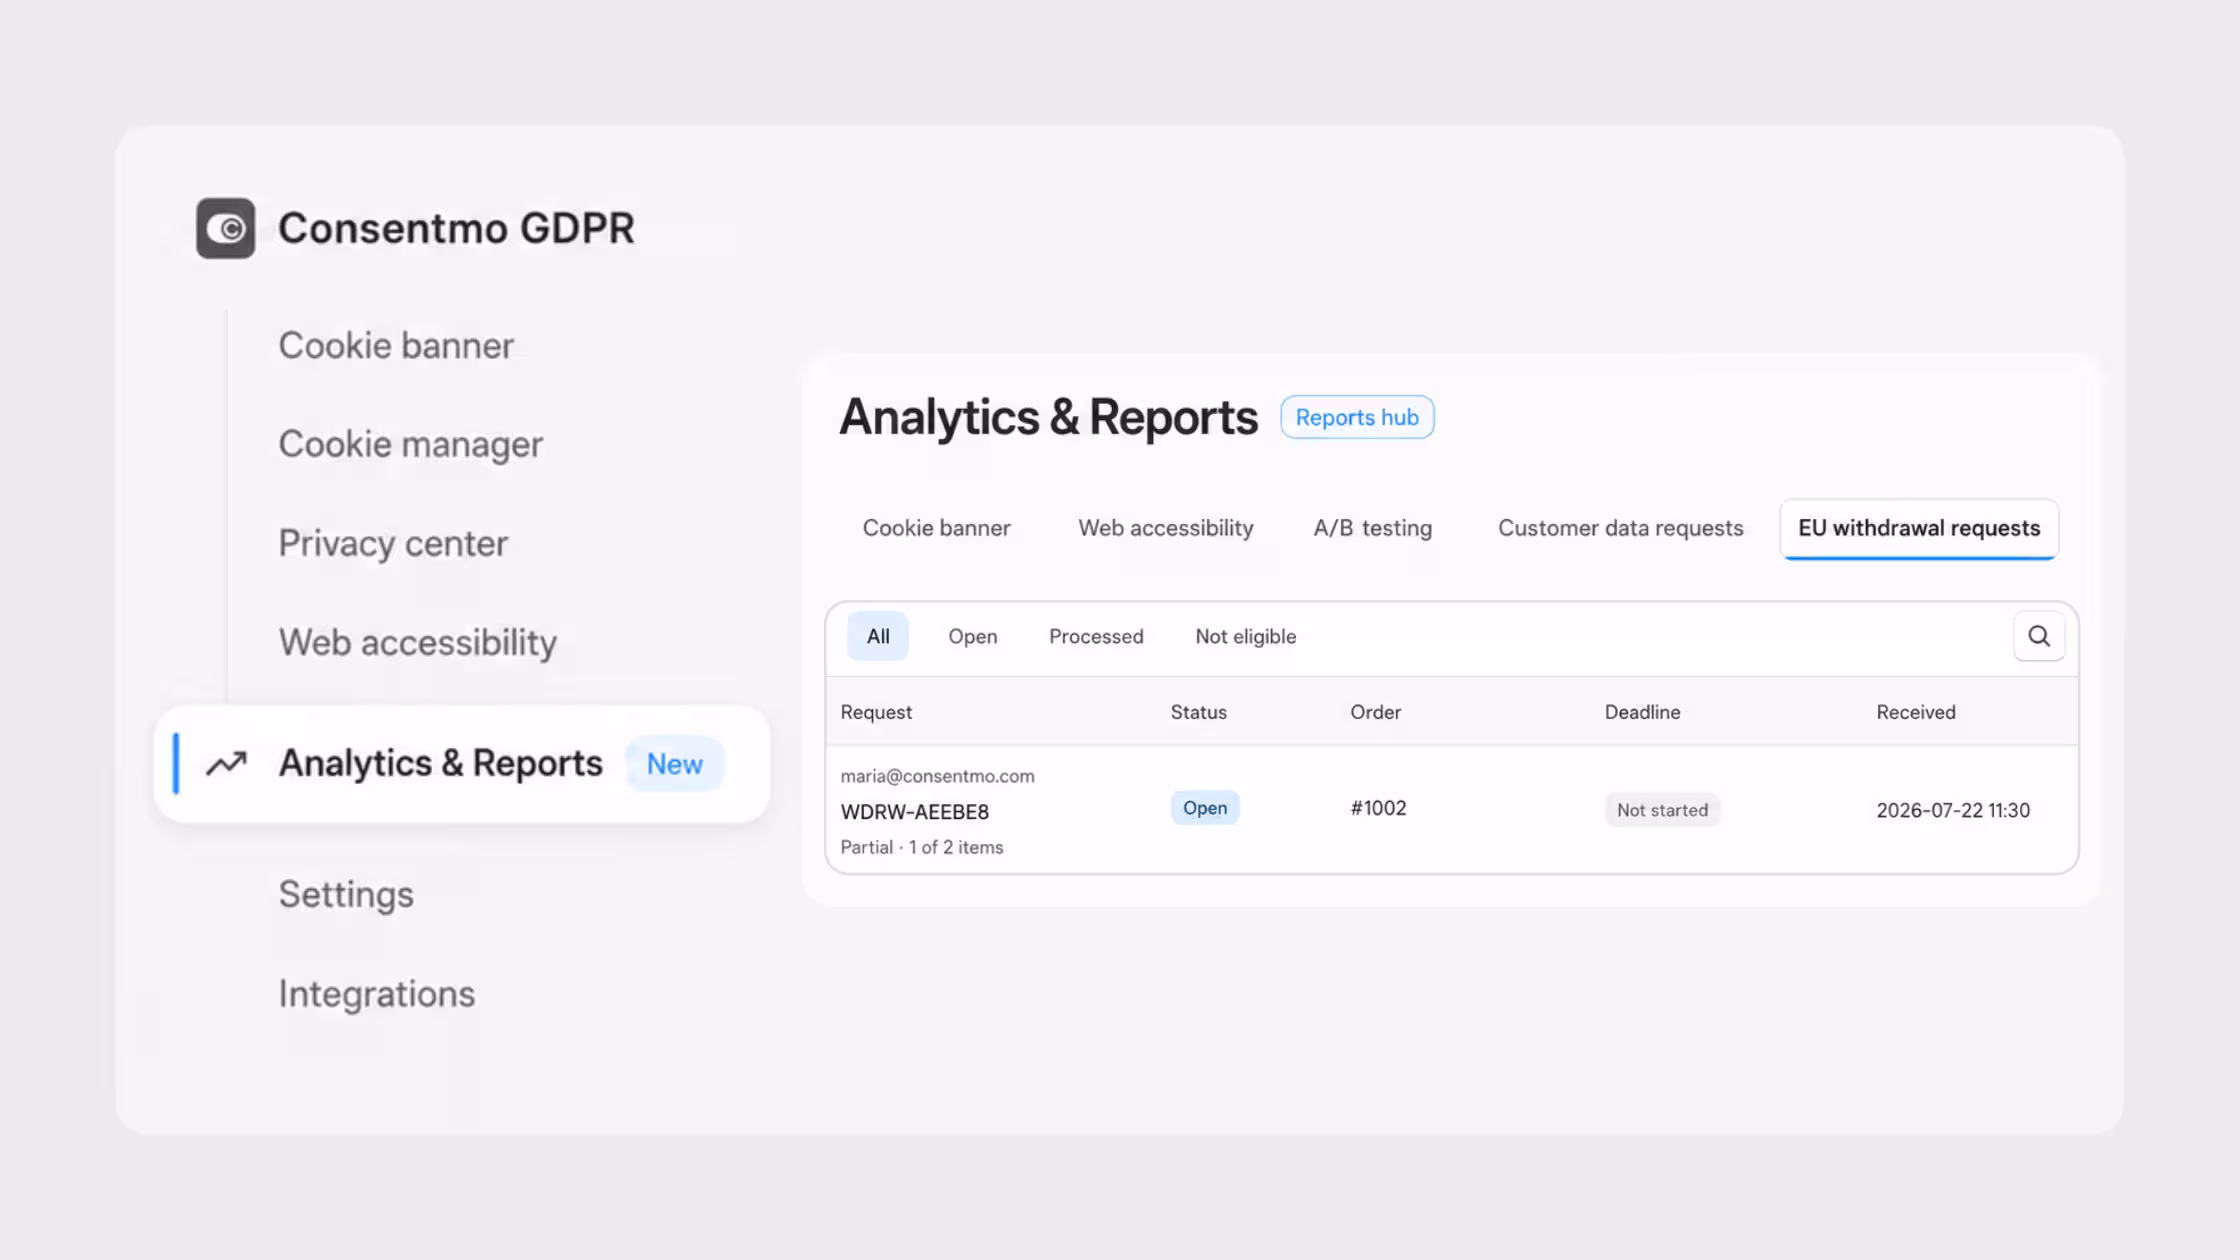Switch to Web accessibility reports tab

click(1166, 528)
